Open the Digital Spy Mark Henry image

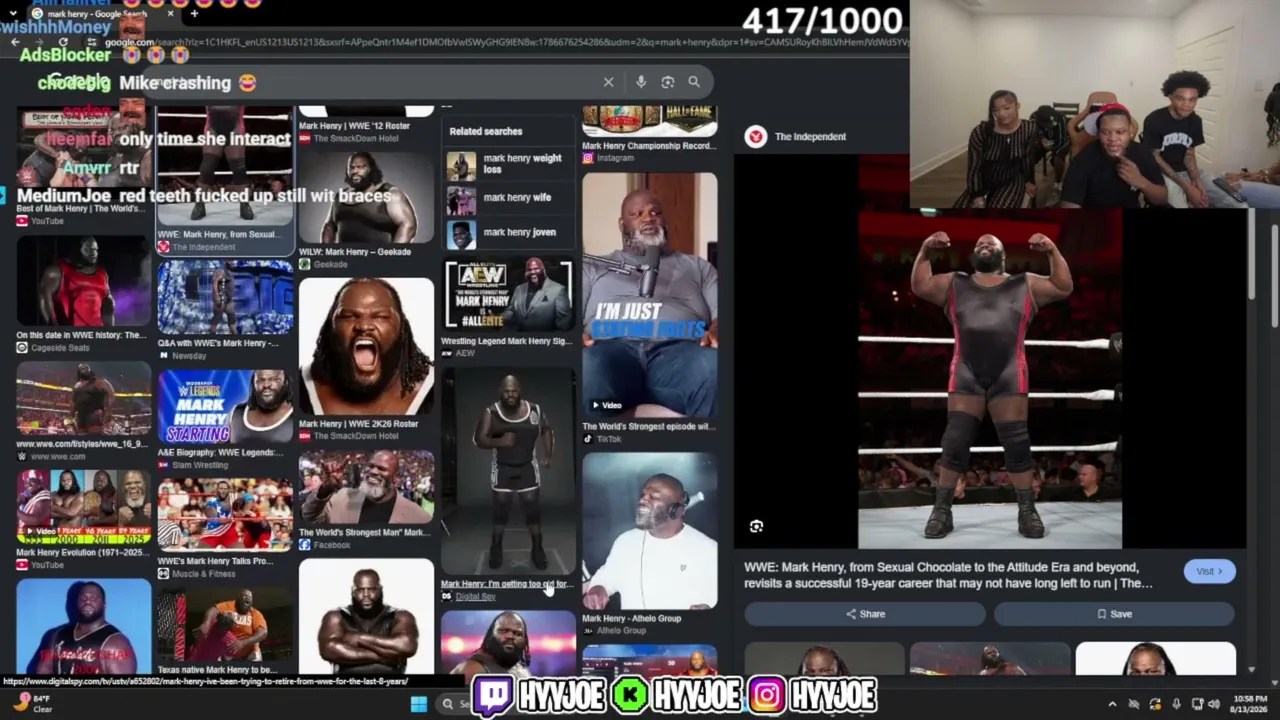508,470
